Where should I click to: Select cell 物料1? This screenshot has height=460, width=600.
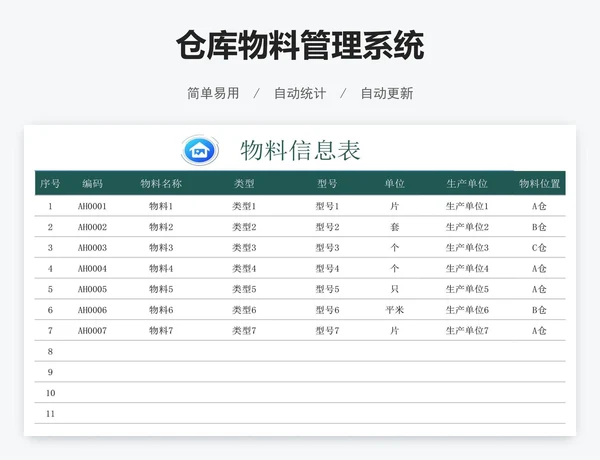(161, 206)
